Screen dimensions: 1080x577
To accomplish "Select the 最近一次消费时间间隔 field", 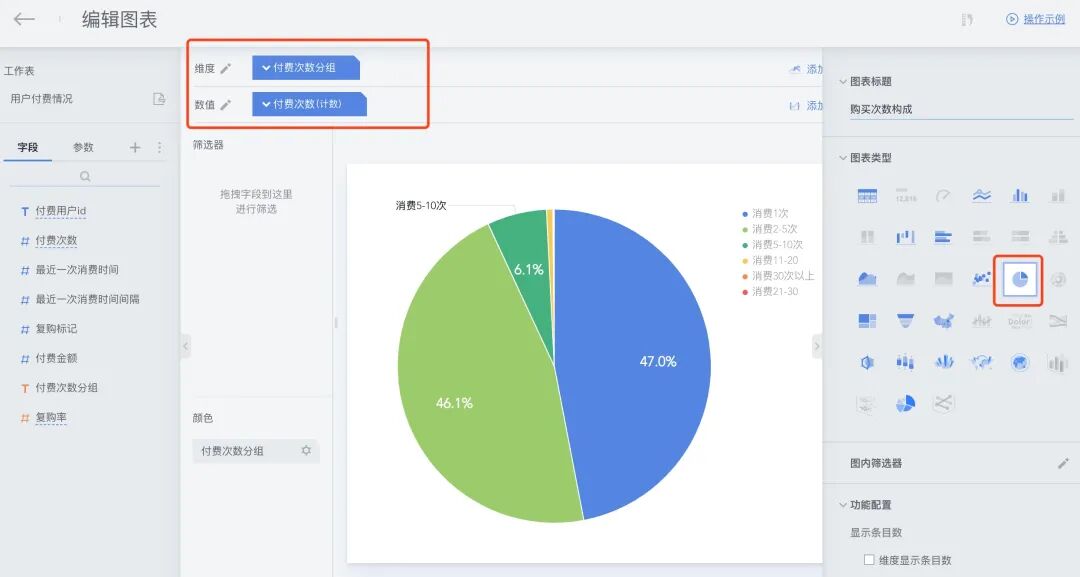I will tap(87, 300).
